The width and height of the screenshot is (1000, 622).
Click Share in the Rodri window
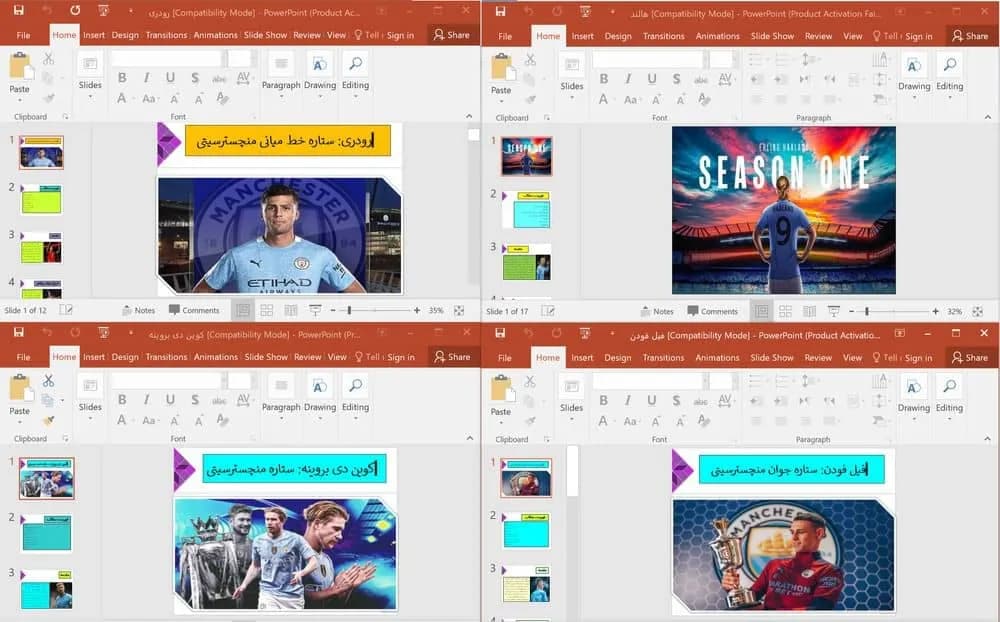[x=452, y=35]
